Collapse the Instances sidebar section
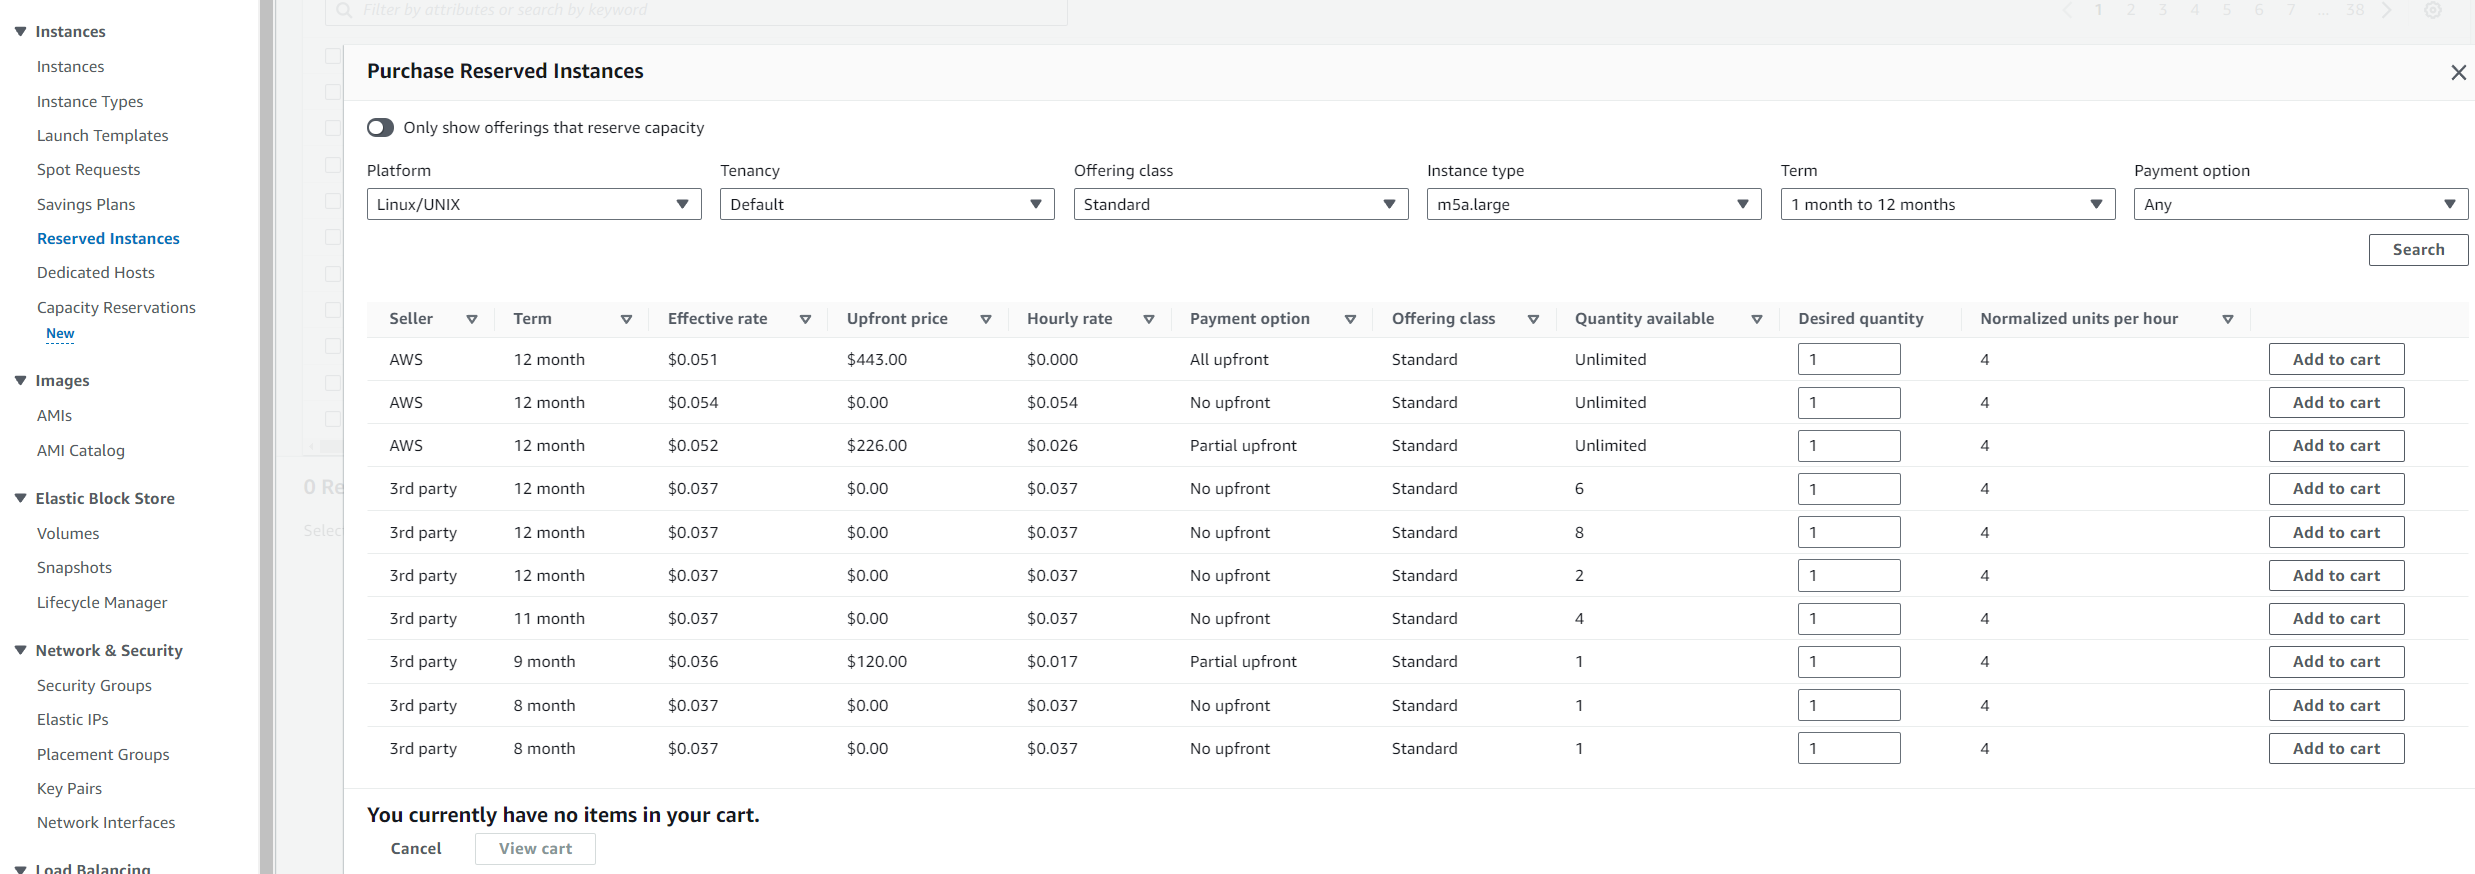Screen dimensions: 2475x874 (20, 31)
